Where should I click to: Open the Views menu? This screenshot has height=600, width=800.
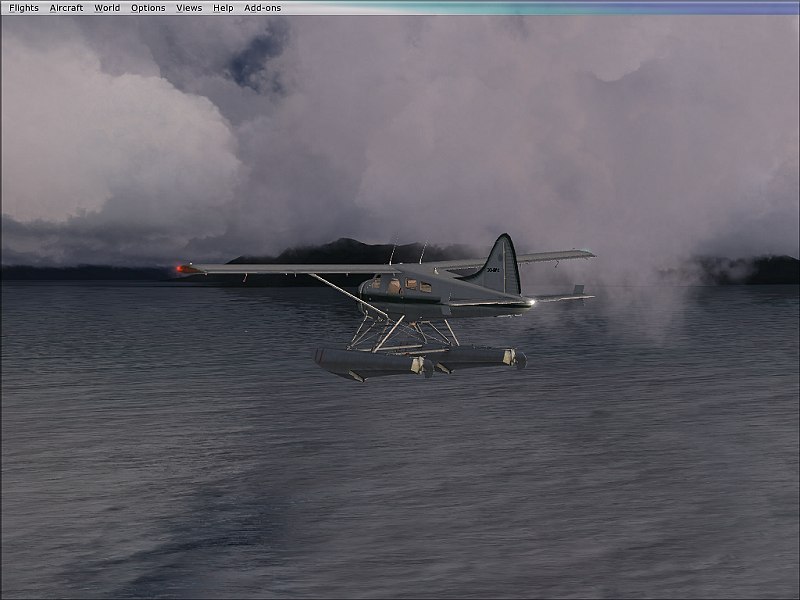click(x=189, y=8)
